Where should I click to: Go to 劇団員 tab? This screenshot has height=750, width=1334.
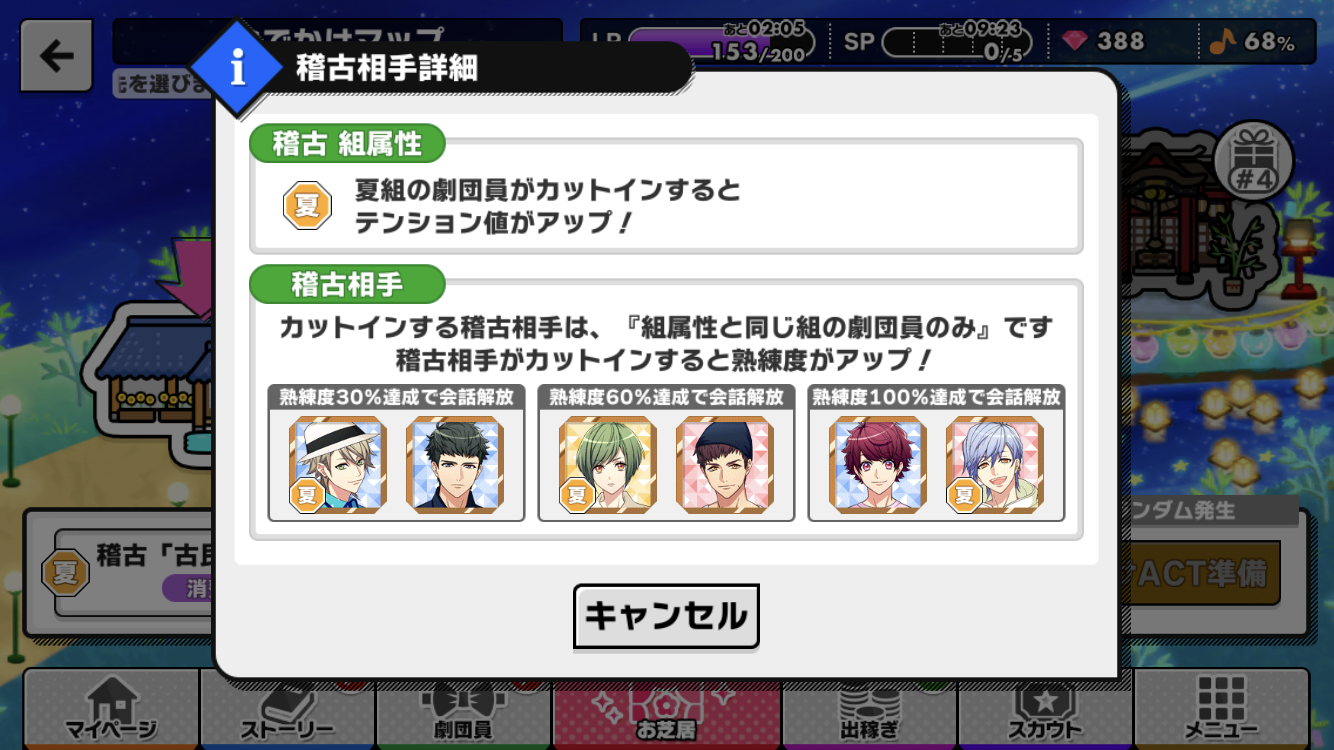click(x=464, y=708)
